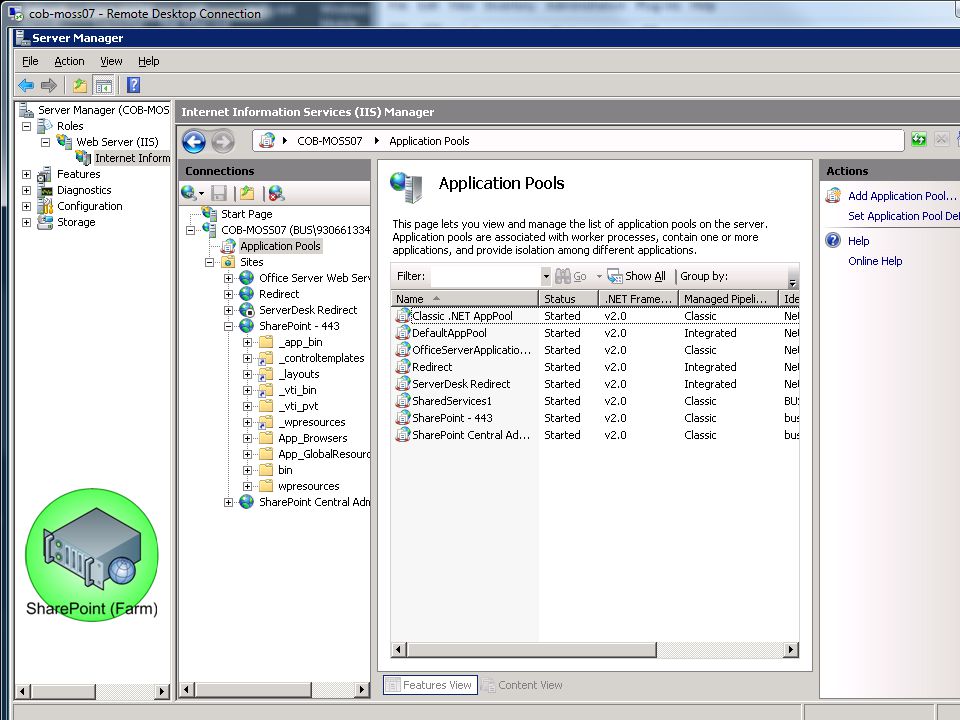Switch to Content View tab

[x=522, y=685]
